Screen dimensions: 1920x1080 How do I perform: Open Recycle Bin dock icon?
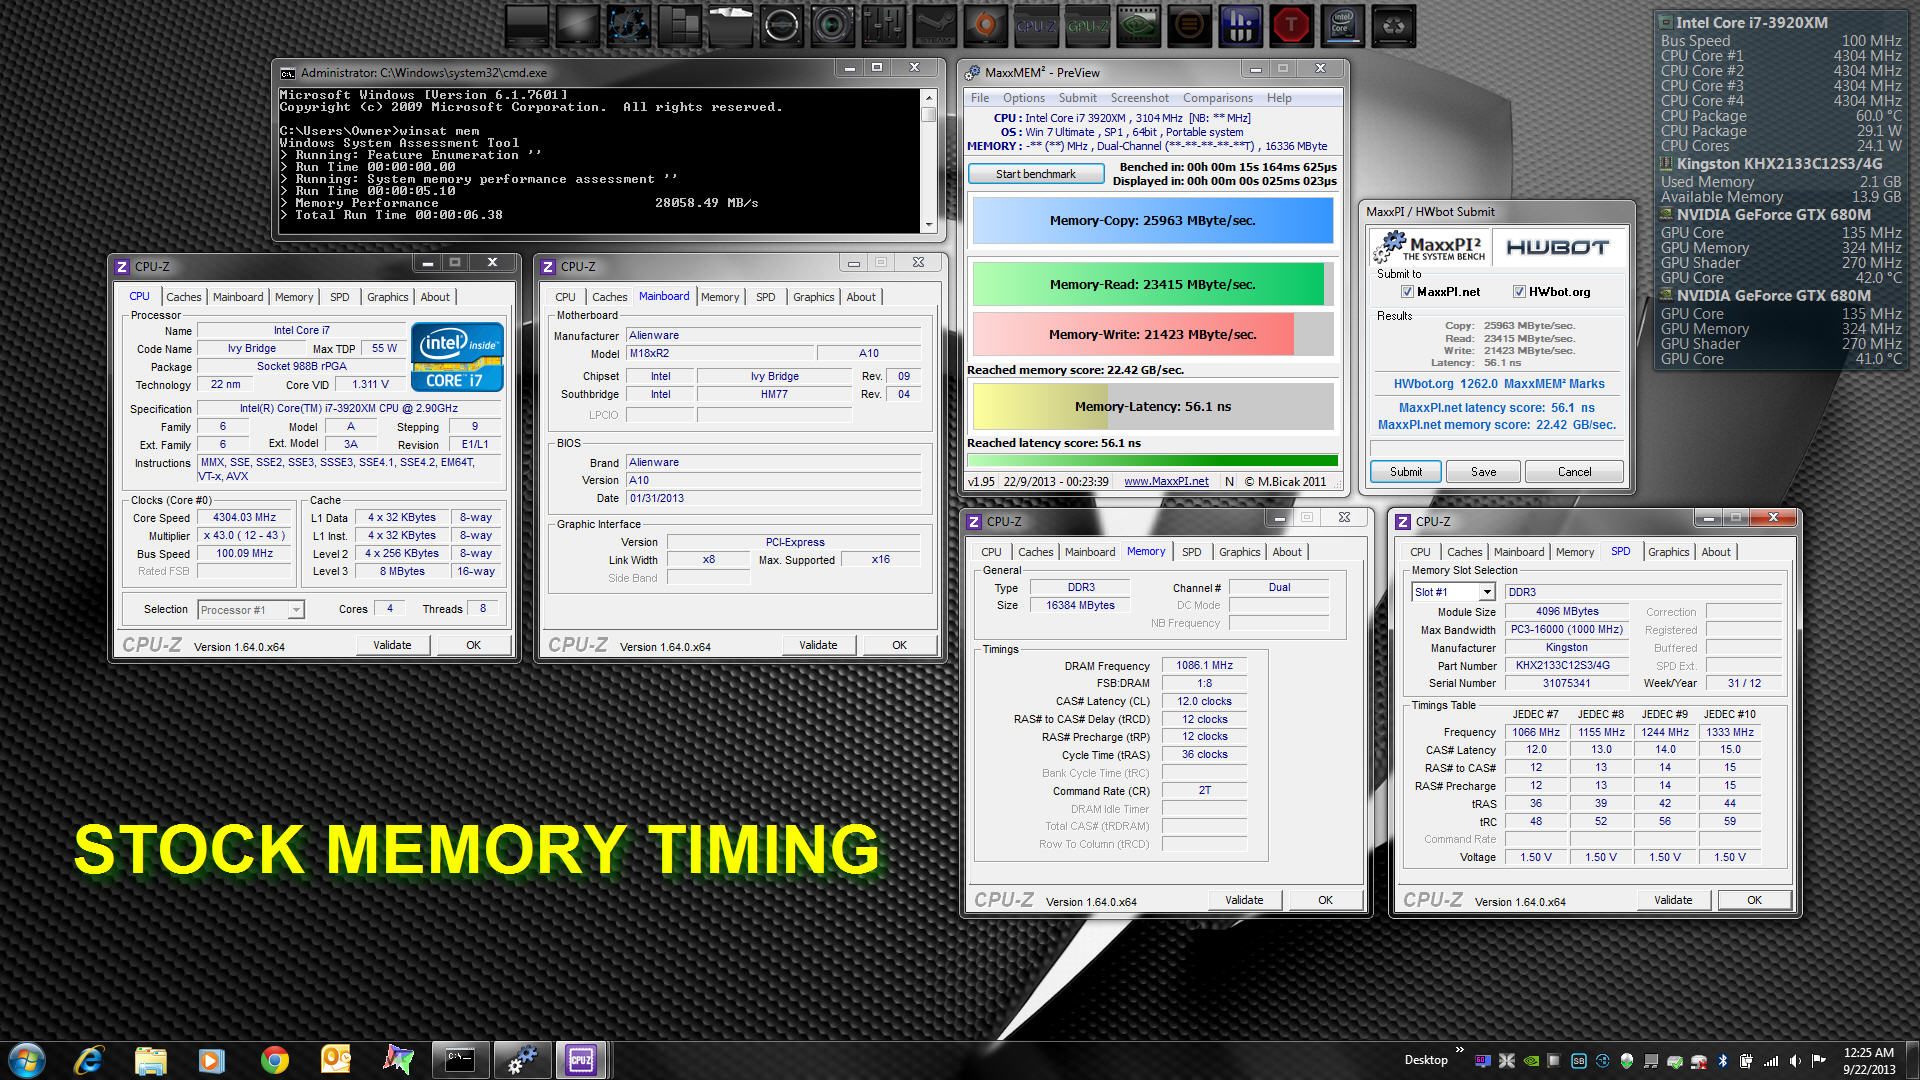pyautogui.click(x=1393, y=25)
